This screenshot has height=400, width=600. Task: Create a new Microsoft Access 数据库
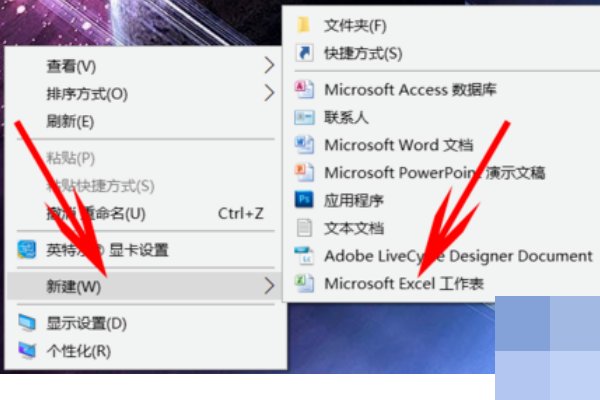444,89
